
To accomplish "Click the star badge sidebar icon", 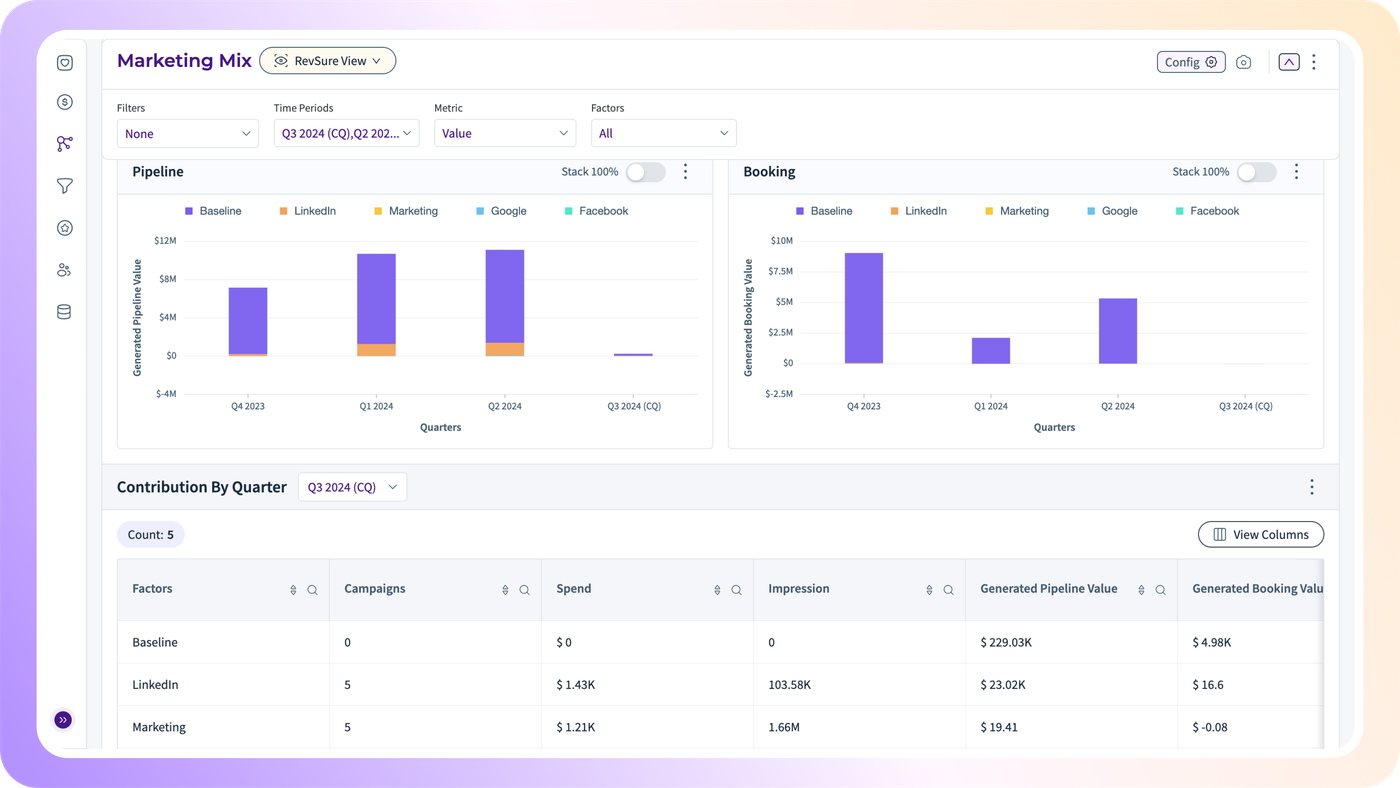I will click(x=65, y=228).
